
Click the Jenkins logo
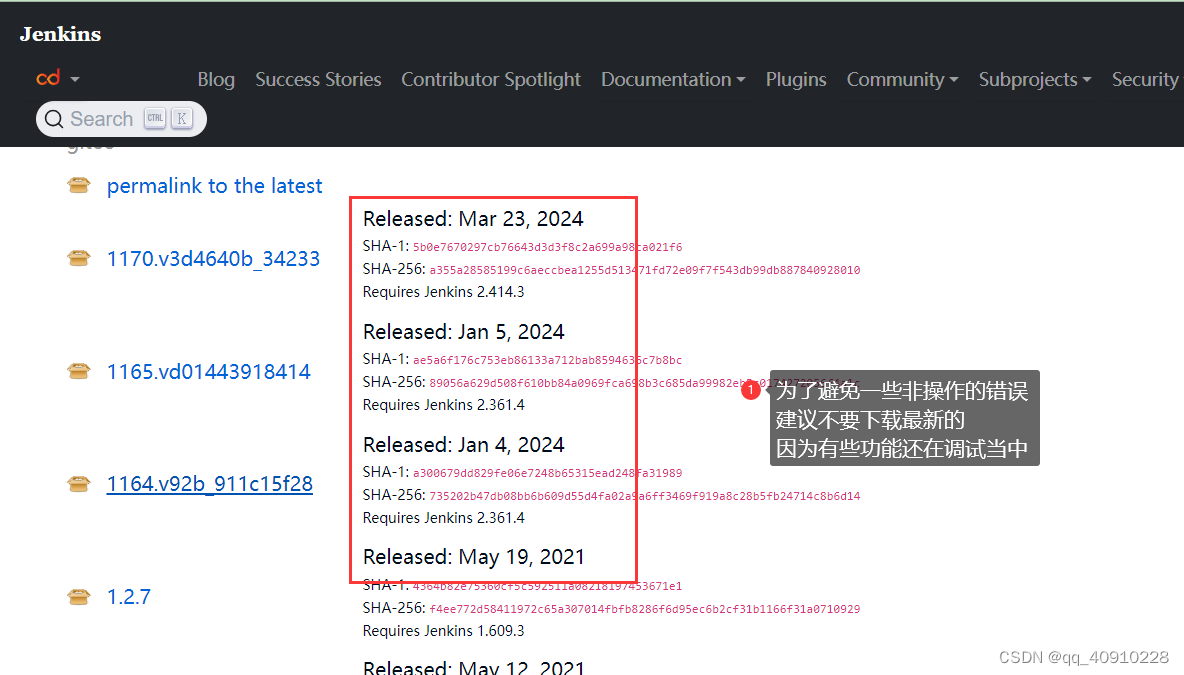(59, 33)
